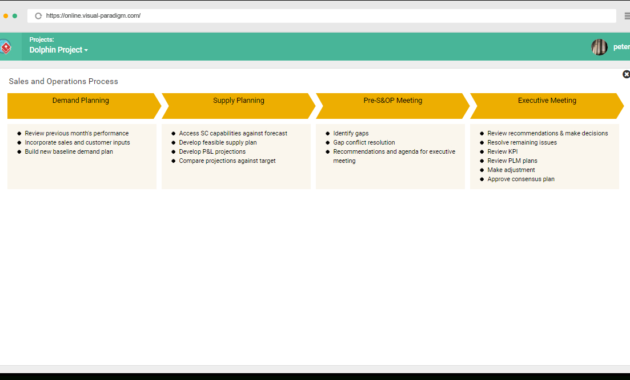This screenshot has height=380, width=630.
Task: Select the Demand Planning chevron step
Action: [84, 106]
